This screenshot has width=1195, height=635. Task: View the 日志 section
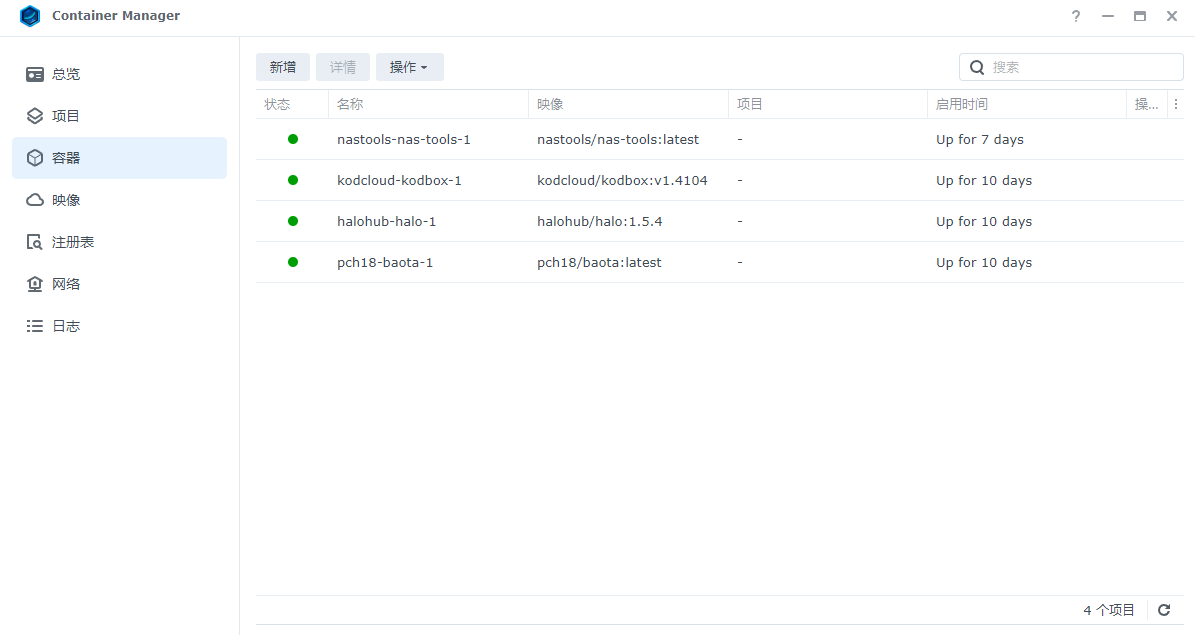[120, 326]
